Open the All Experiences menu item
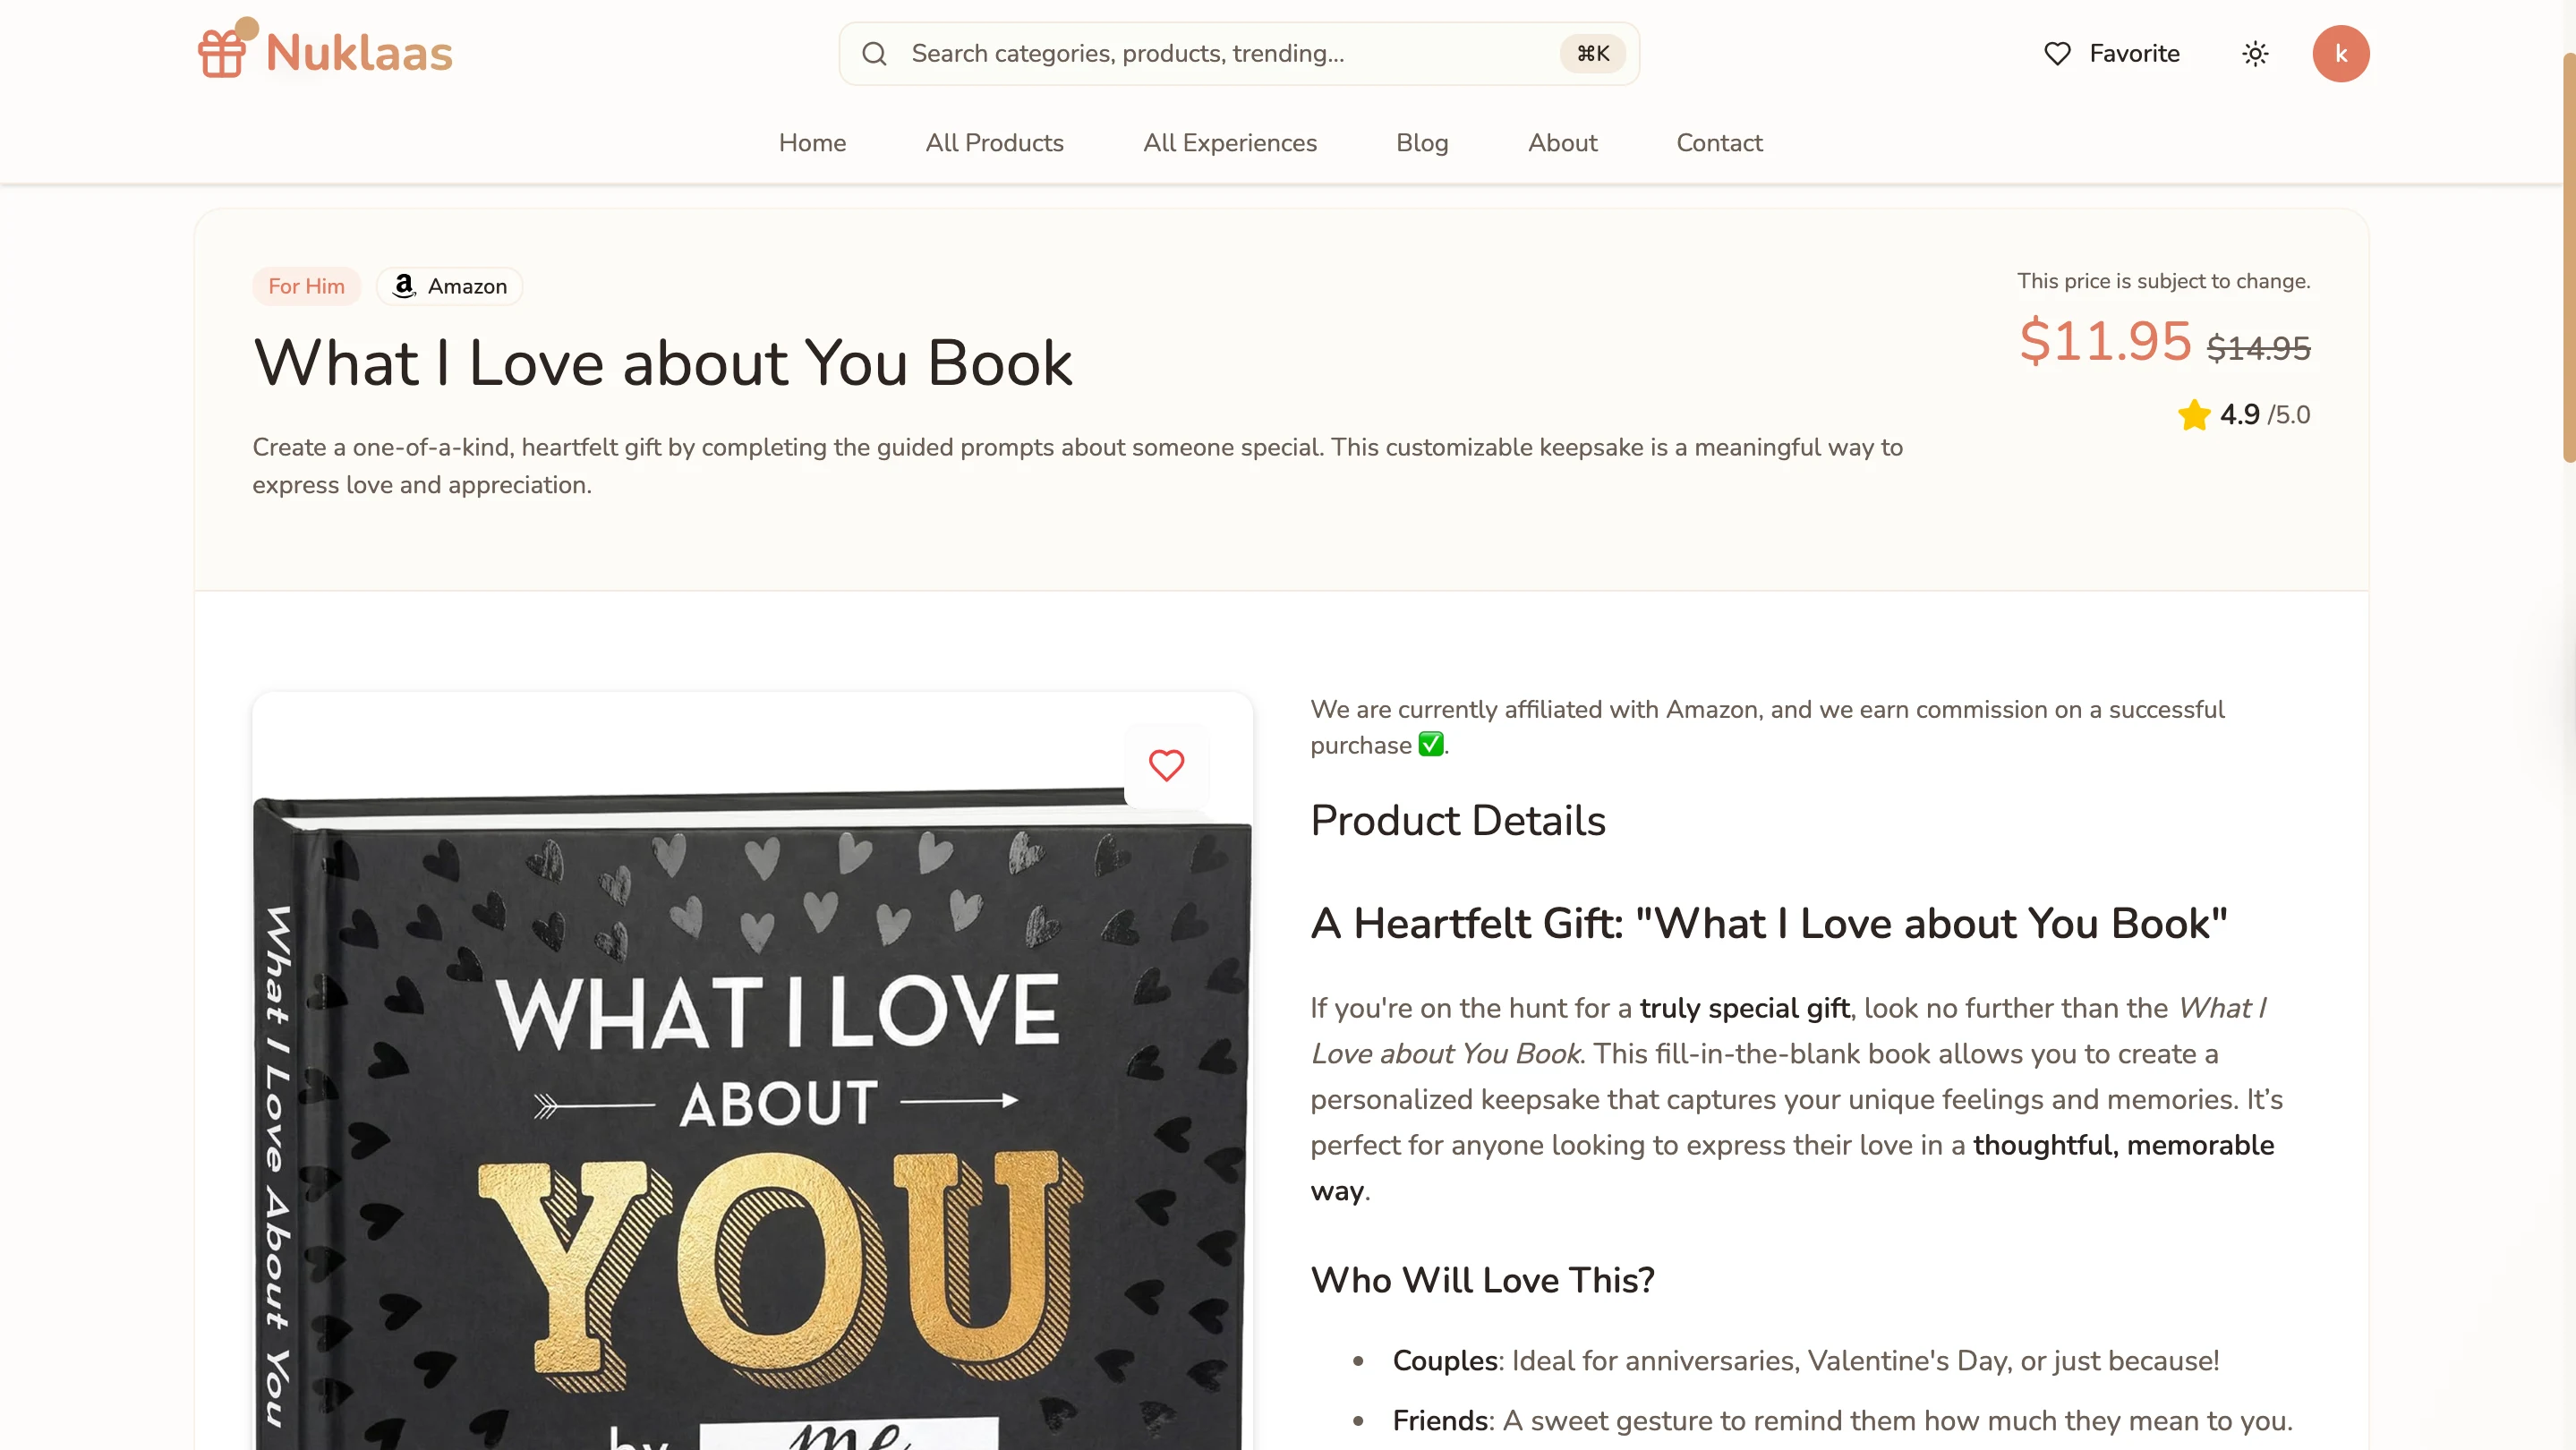 point(1230,143)
